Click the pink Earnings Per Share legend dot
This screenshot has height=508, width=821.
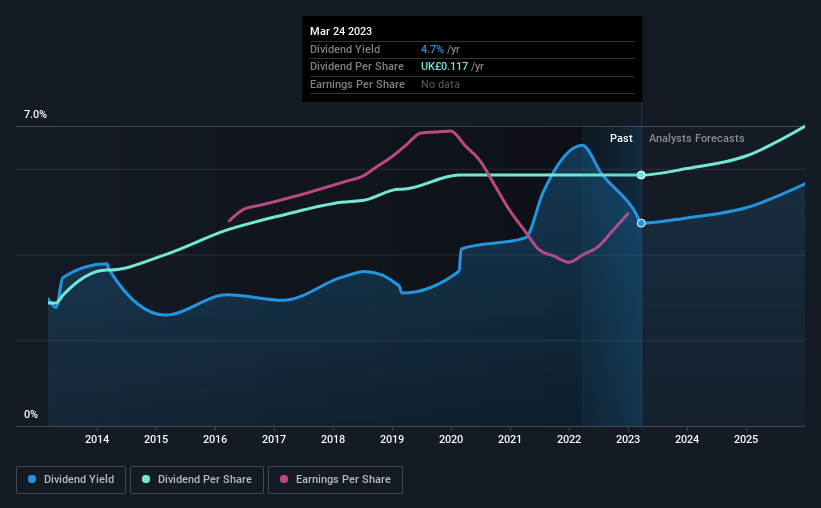coord(284,479)
